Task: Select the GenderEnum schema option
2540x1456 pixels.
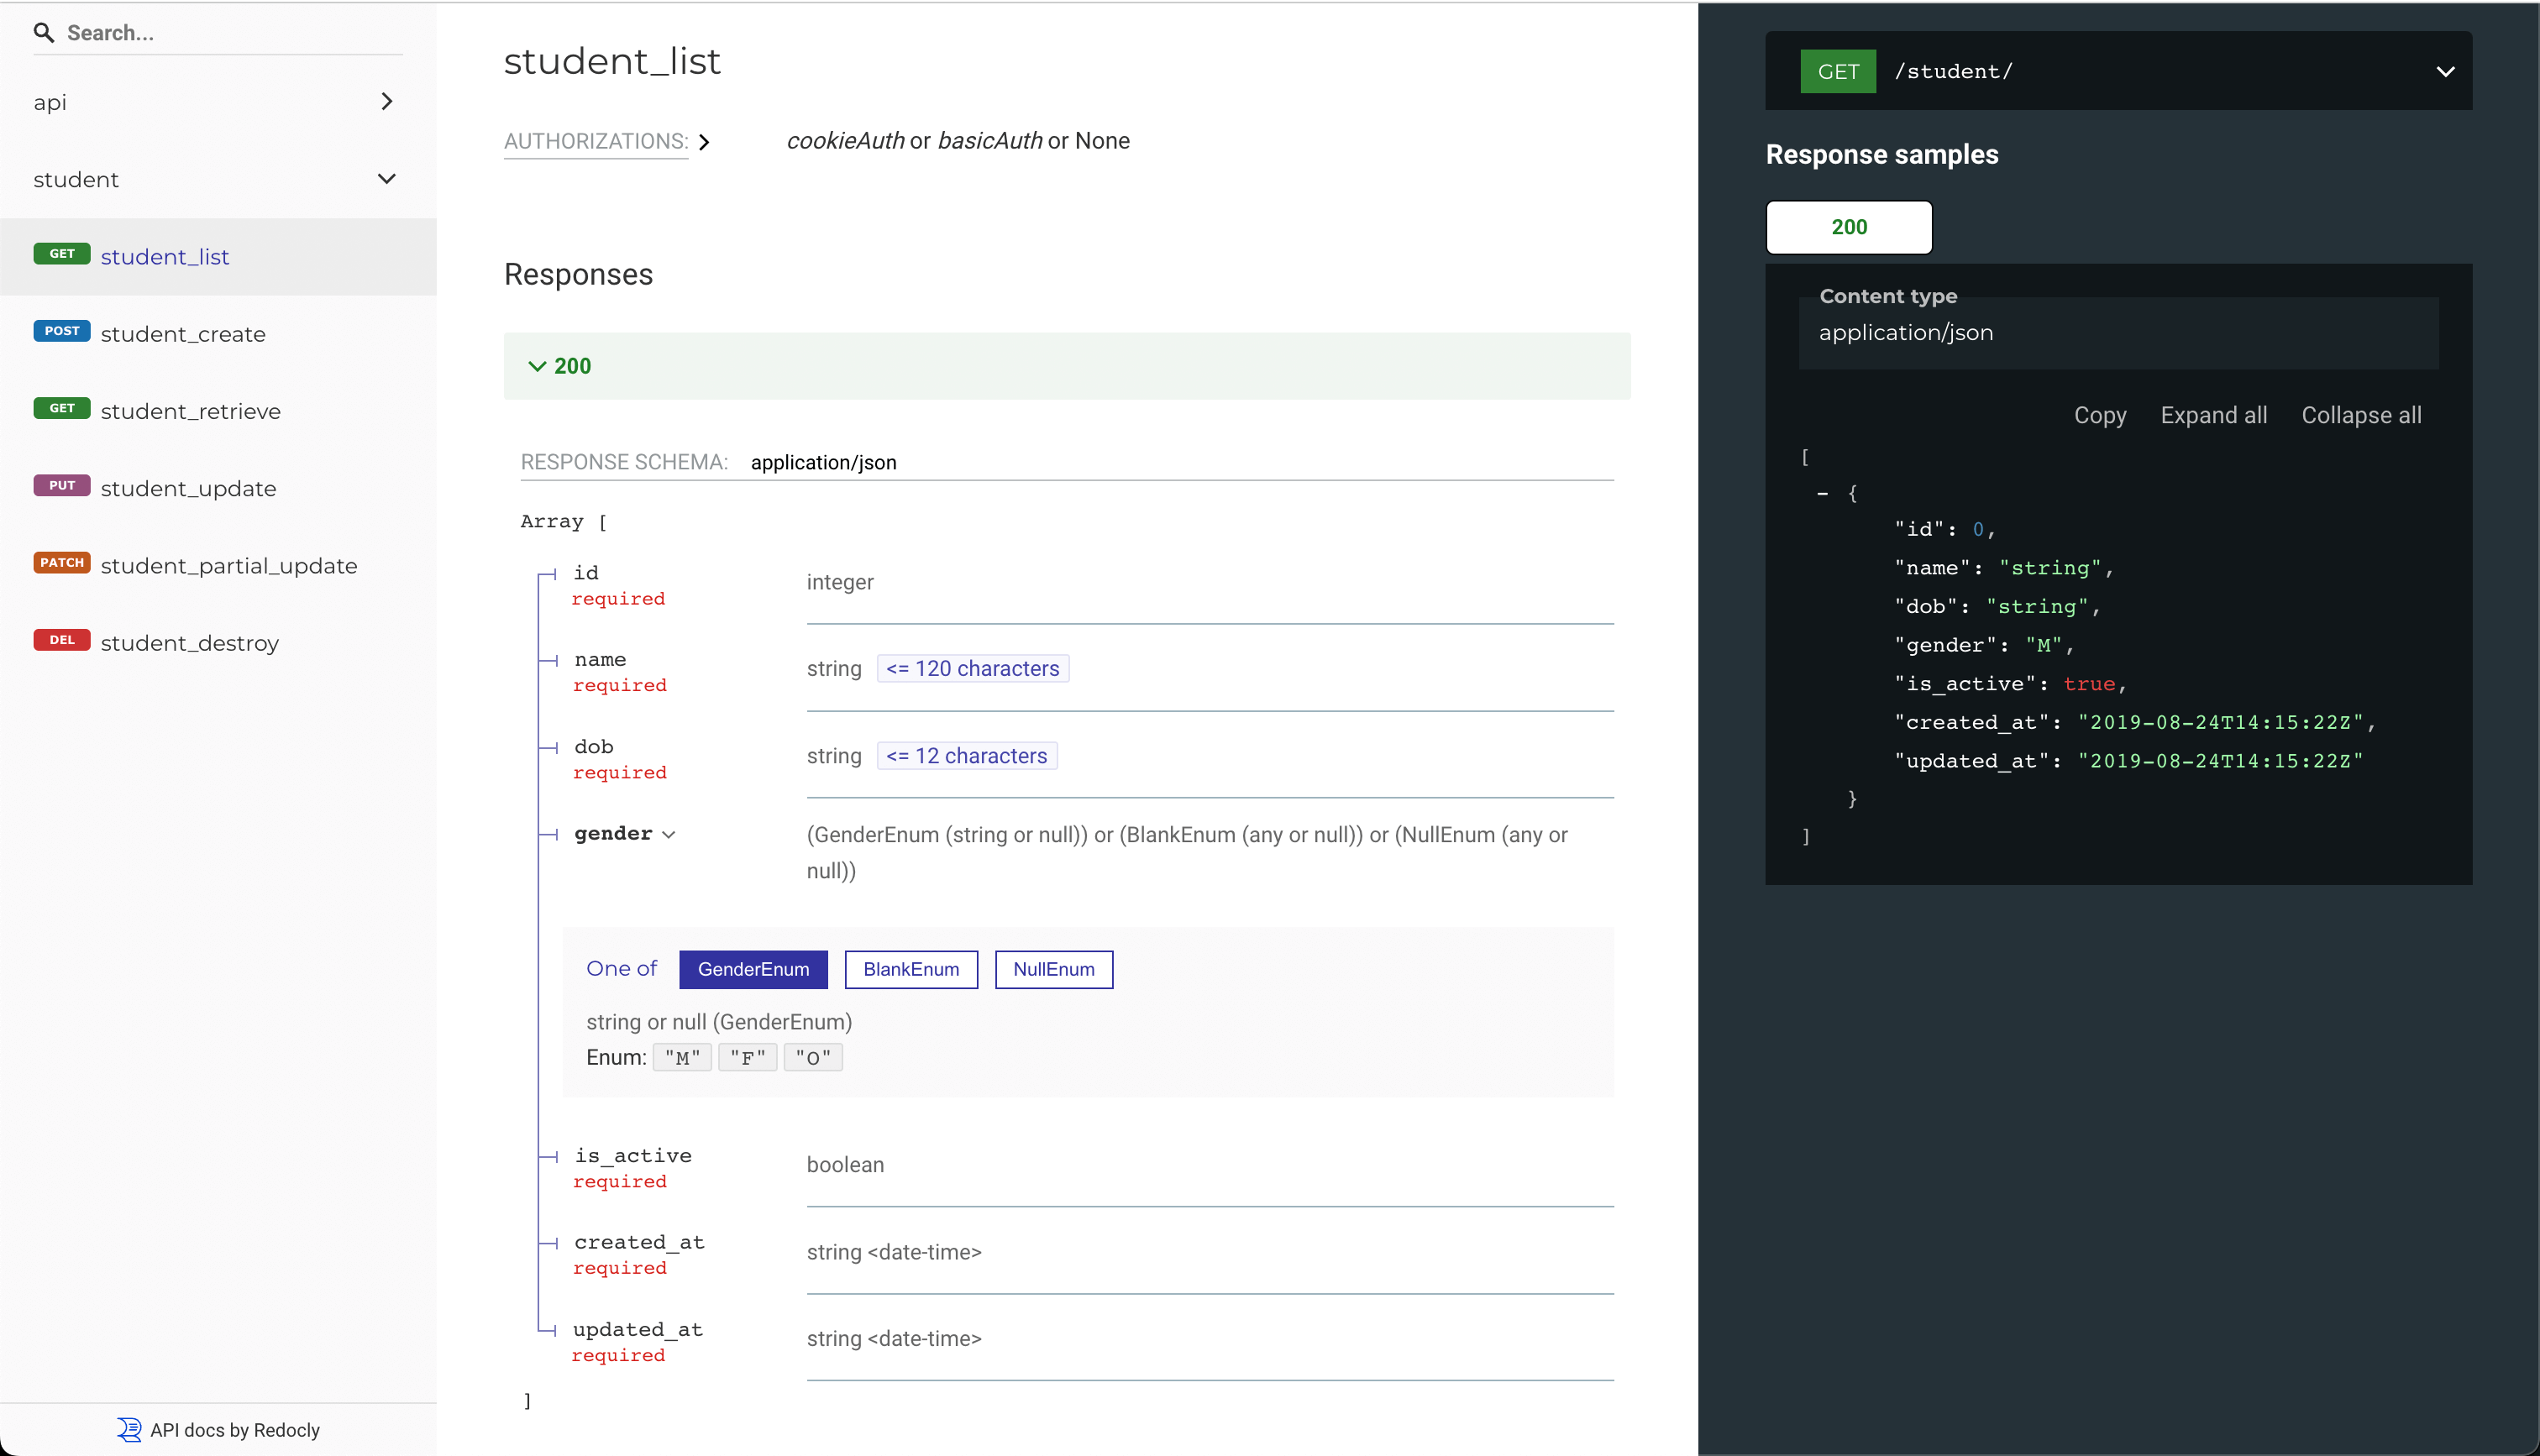Action: click(x=753, y=969)
